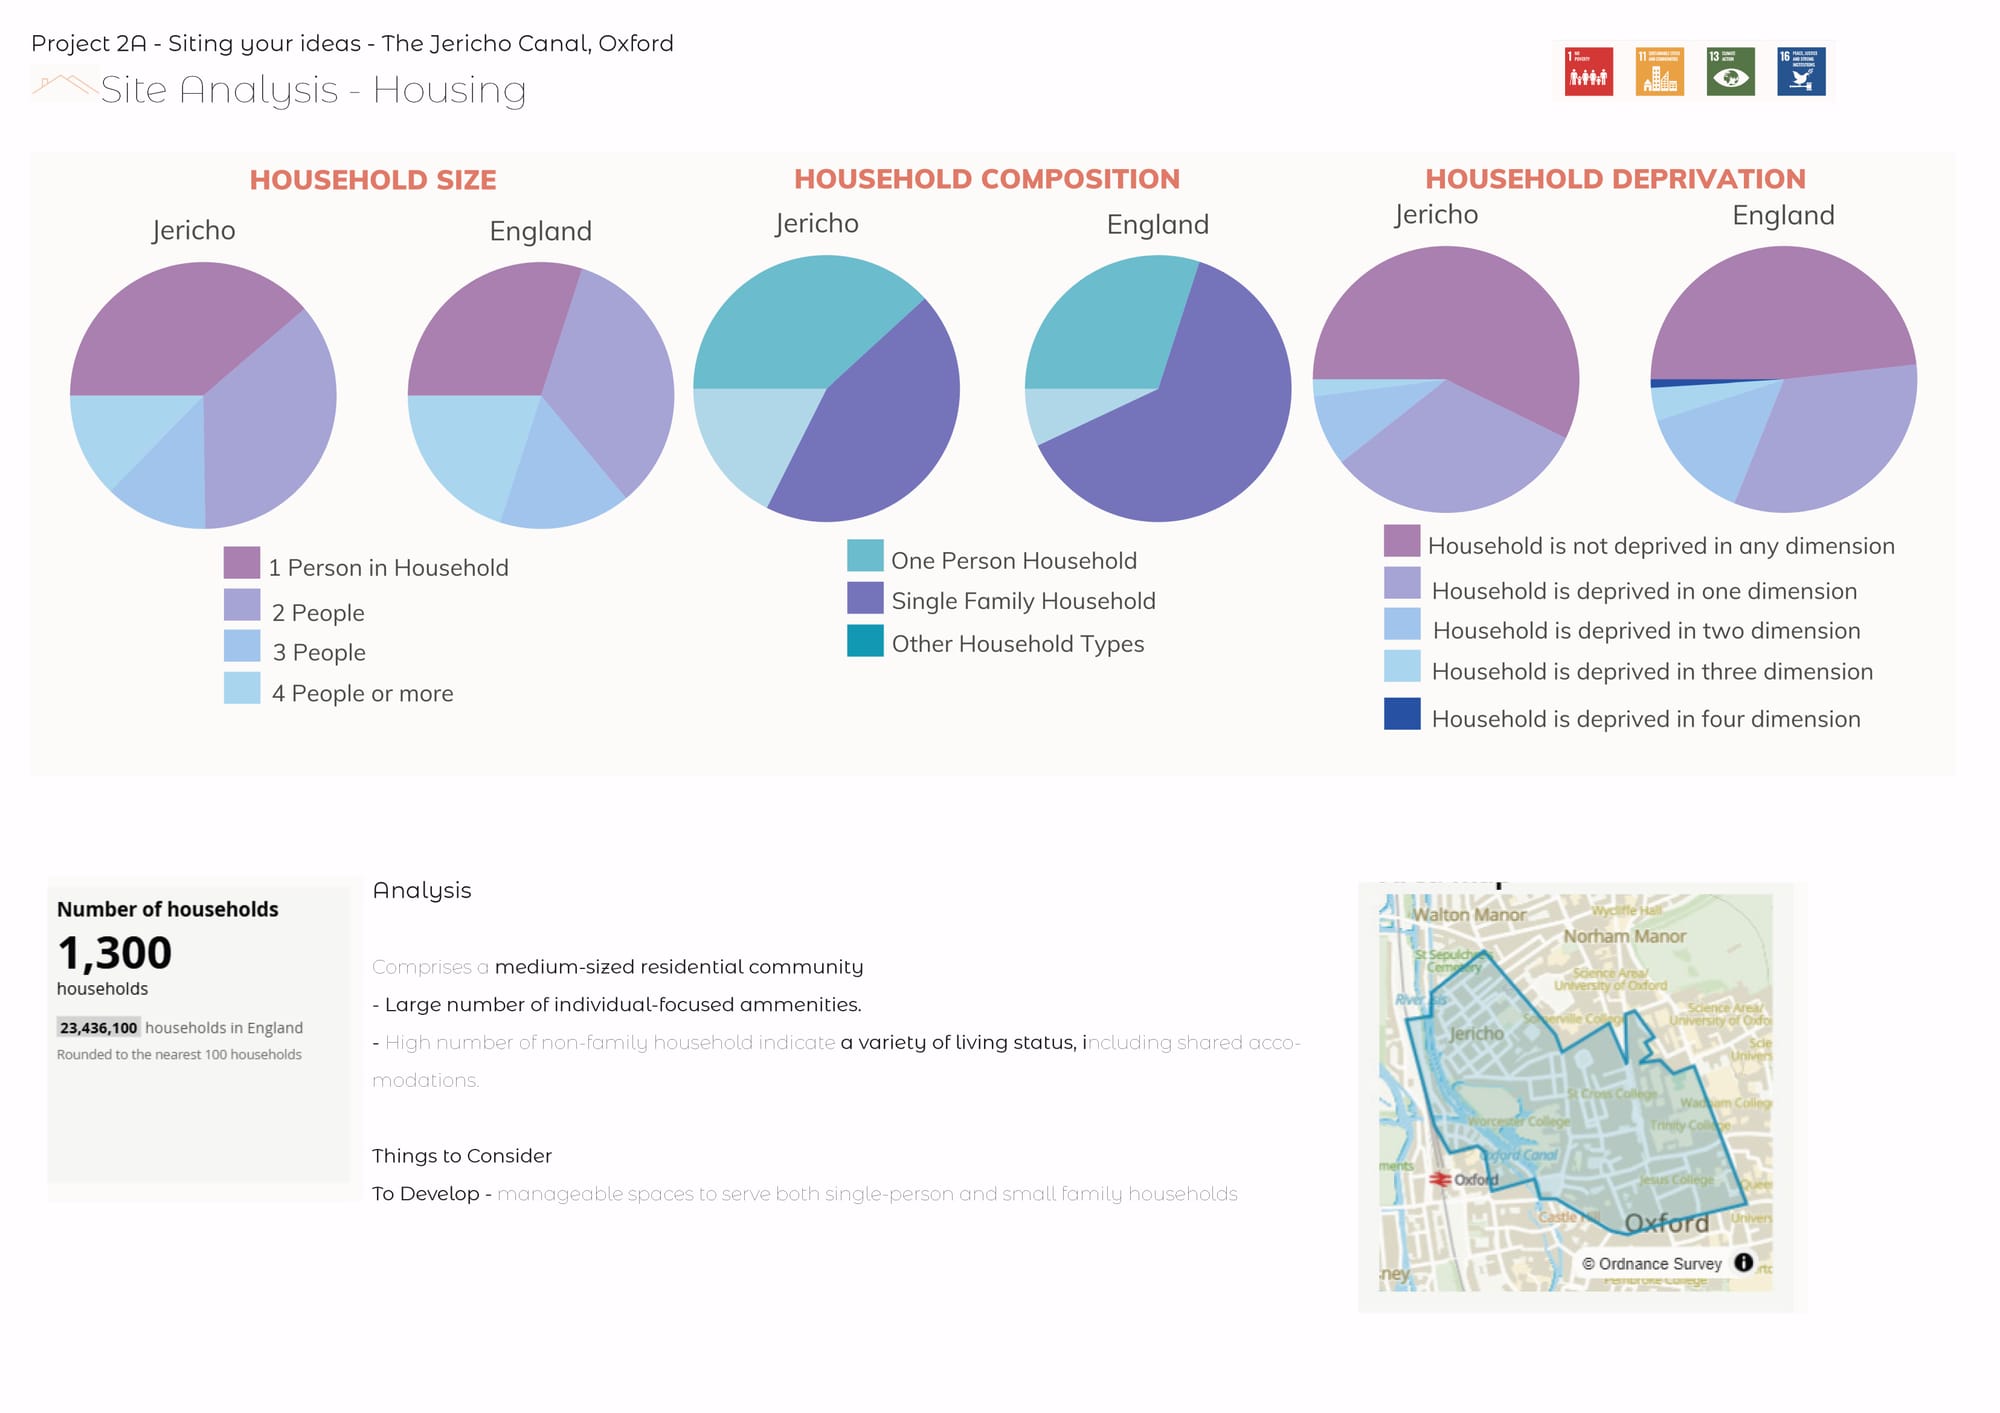Click the HOUSEHOLD COMPOSITION heading

point(987,179)
